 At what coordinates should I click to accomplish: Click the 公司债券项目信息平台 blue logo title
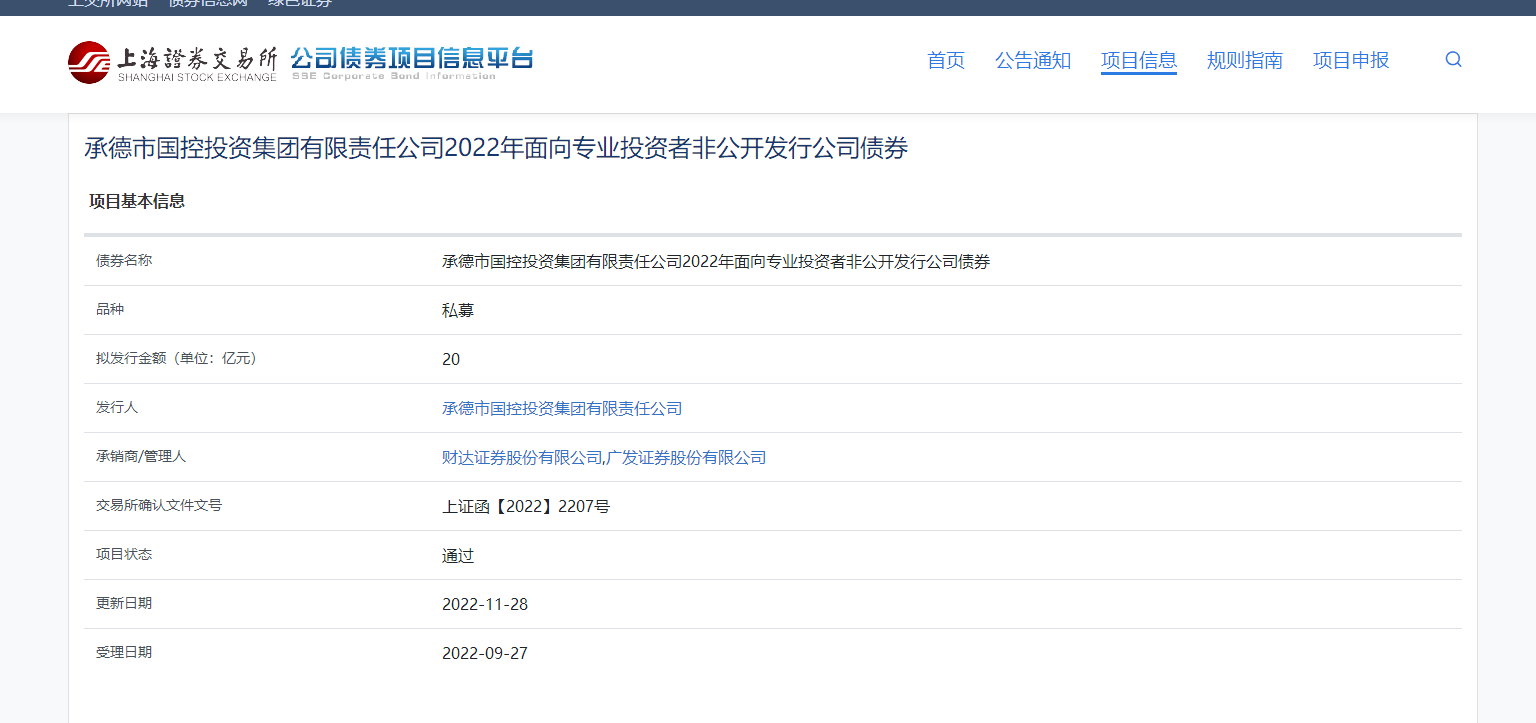coord(411,58)
